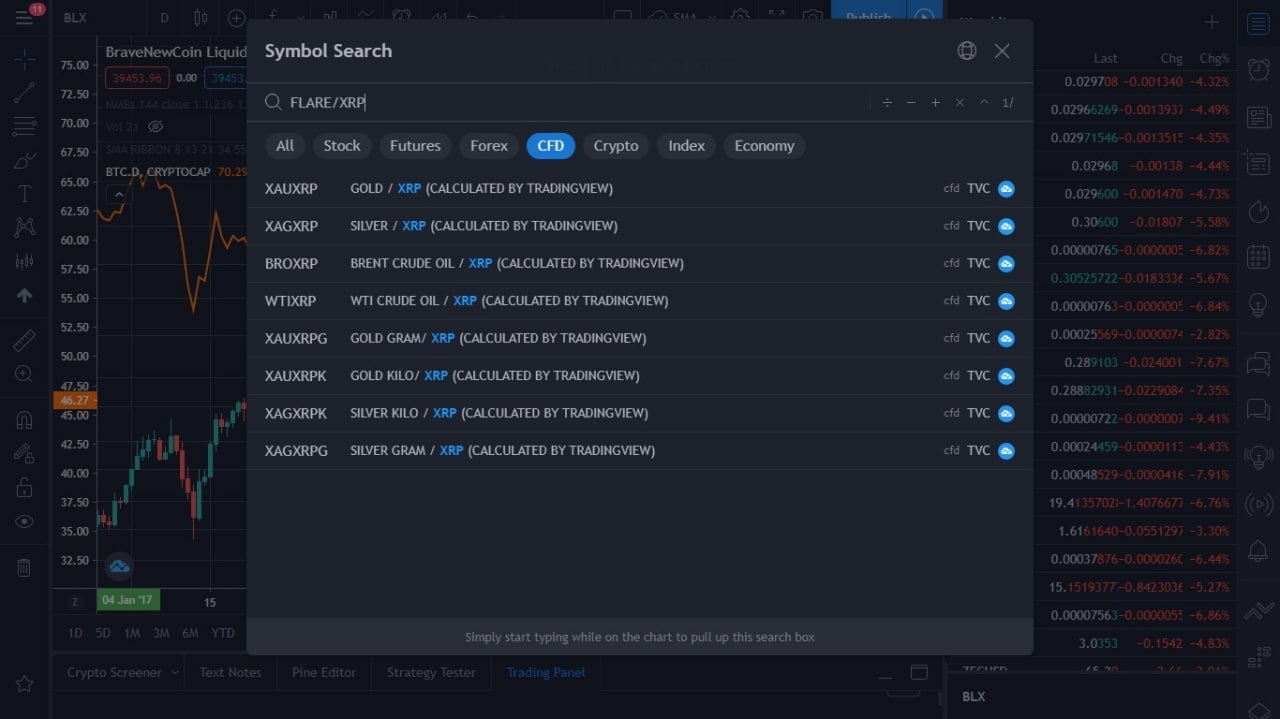Select the Crypto filter tab
This screenshot has height=719, width=1280.
point(616,146)
